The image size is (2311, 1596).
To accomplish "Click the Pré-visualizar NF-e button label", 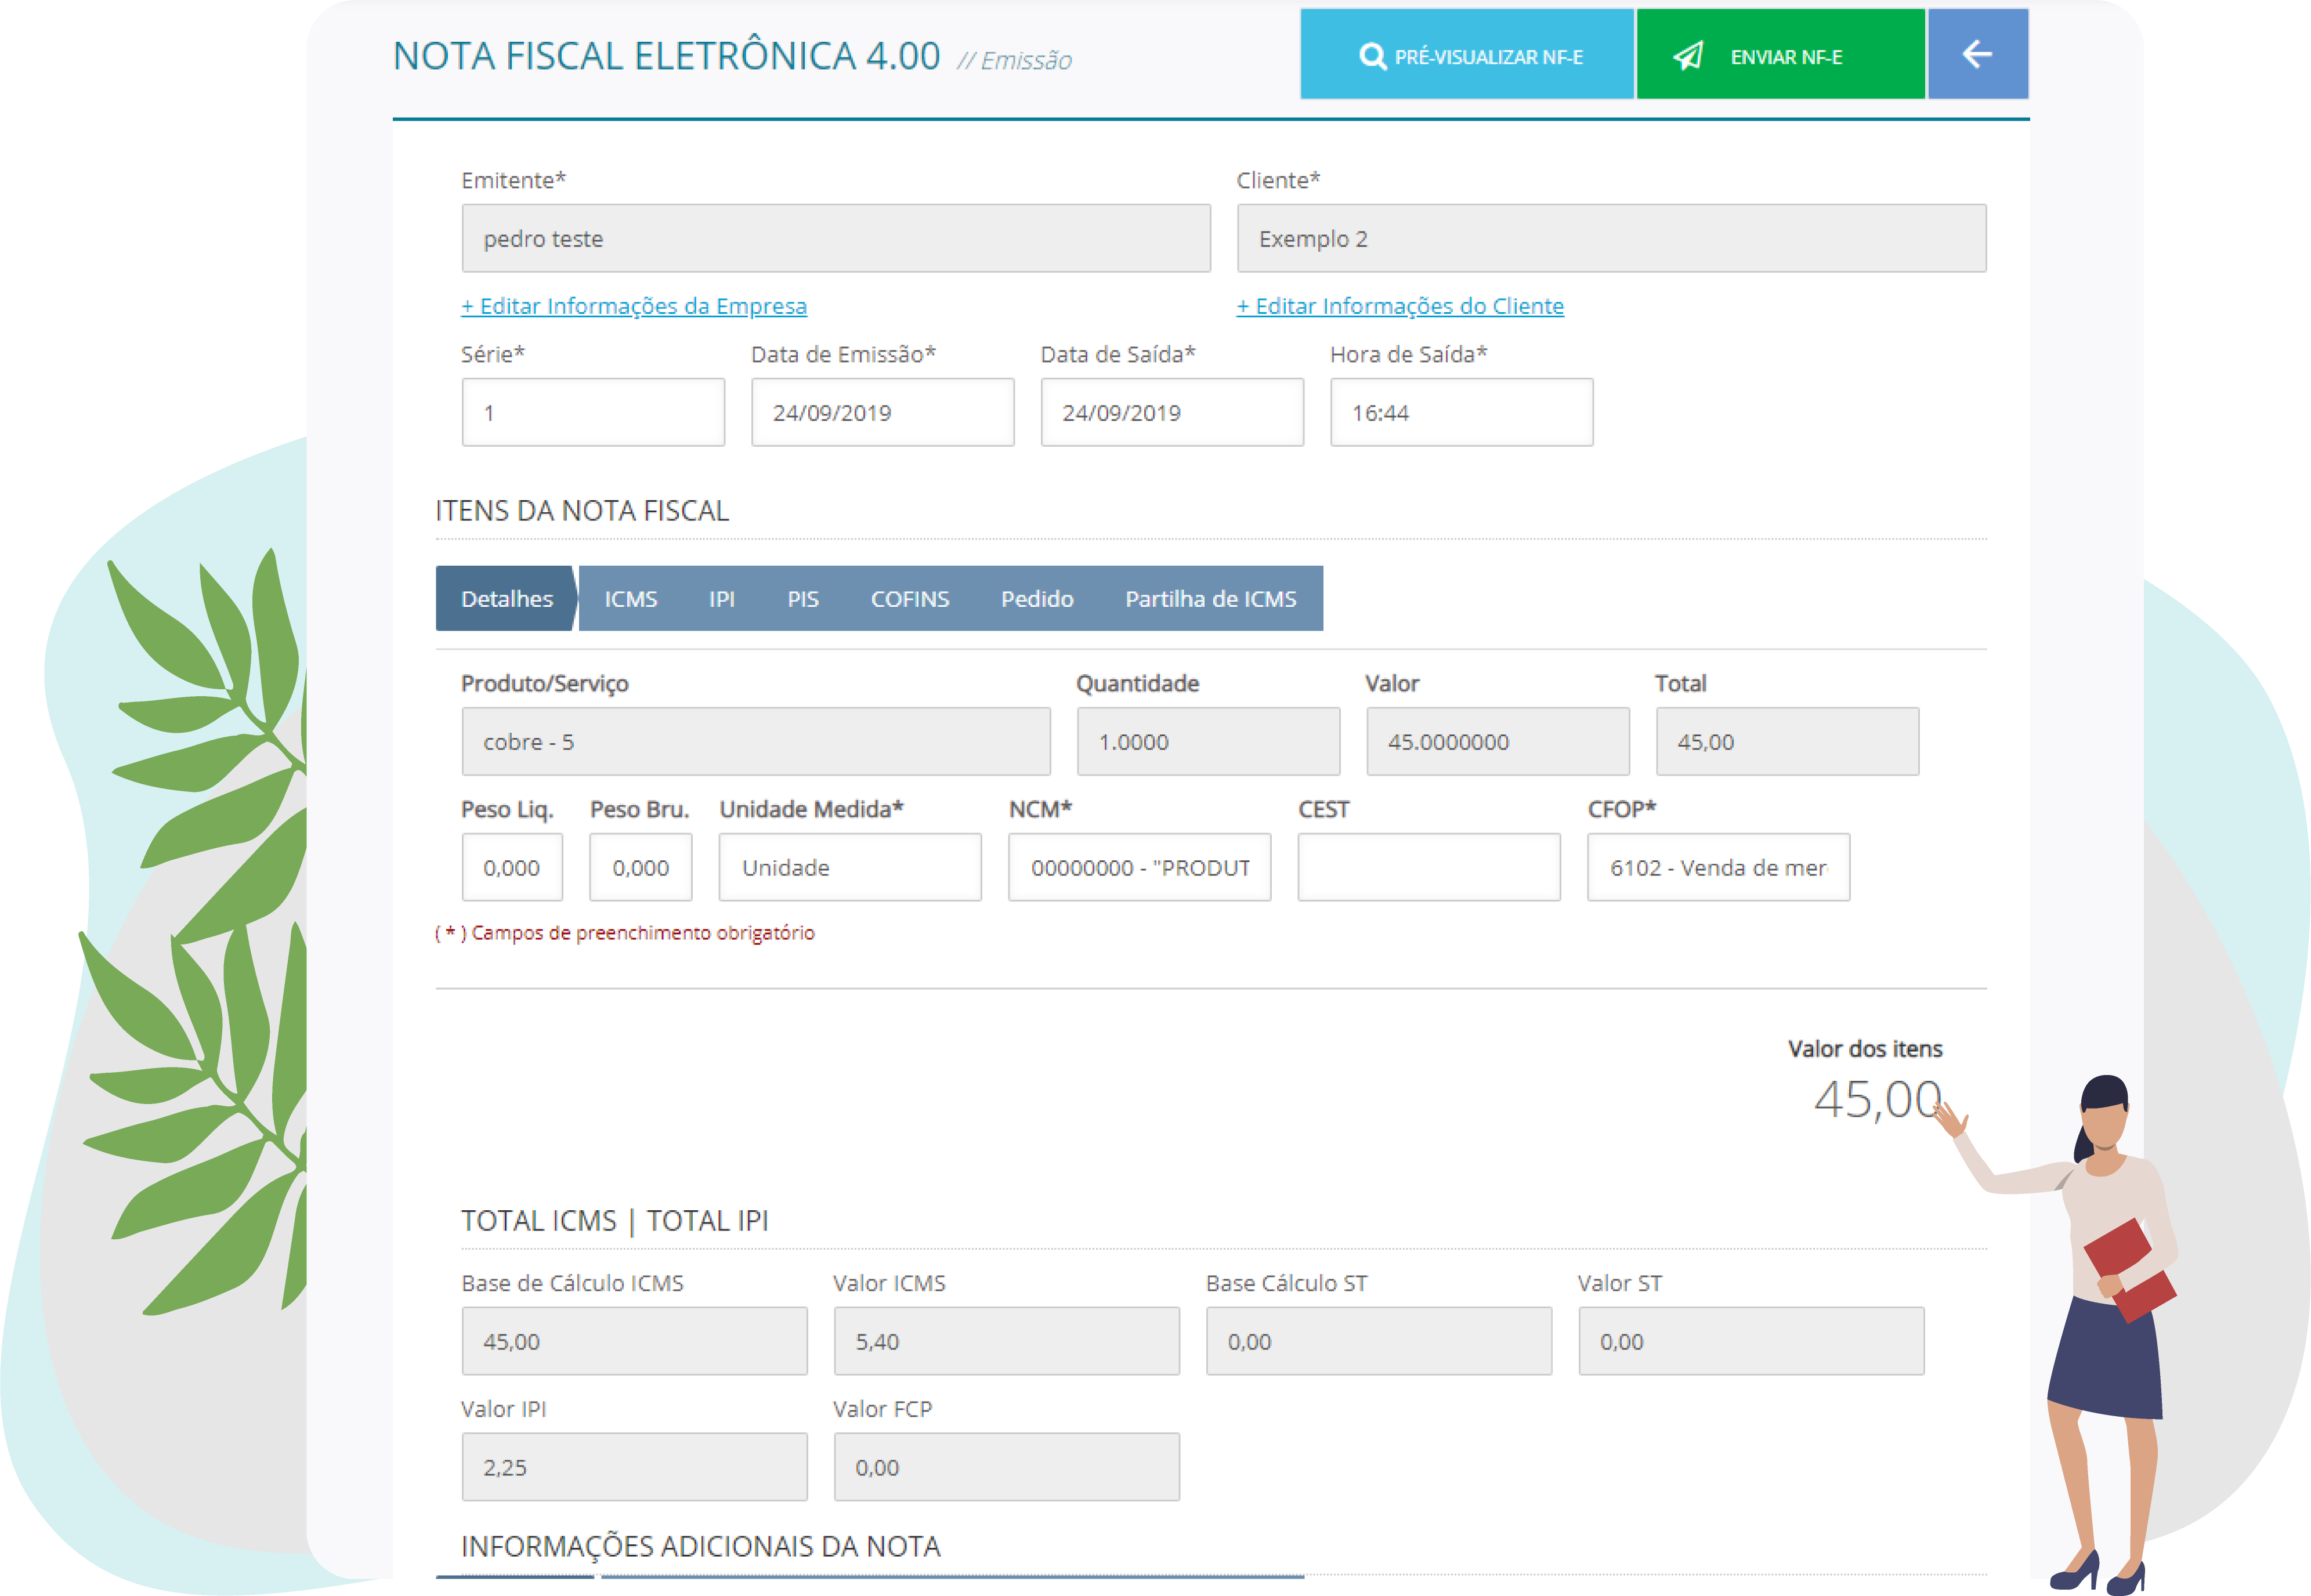I will pos(1488,57).
